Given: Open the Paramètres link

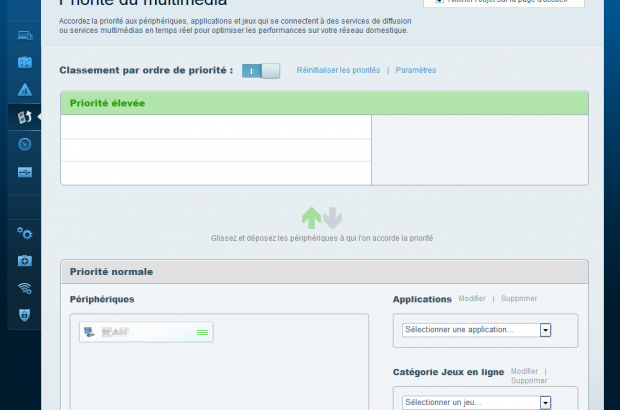Looking at the screenshot, I should pos(416,71).
